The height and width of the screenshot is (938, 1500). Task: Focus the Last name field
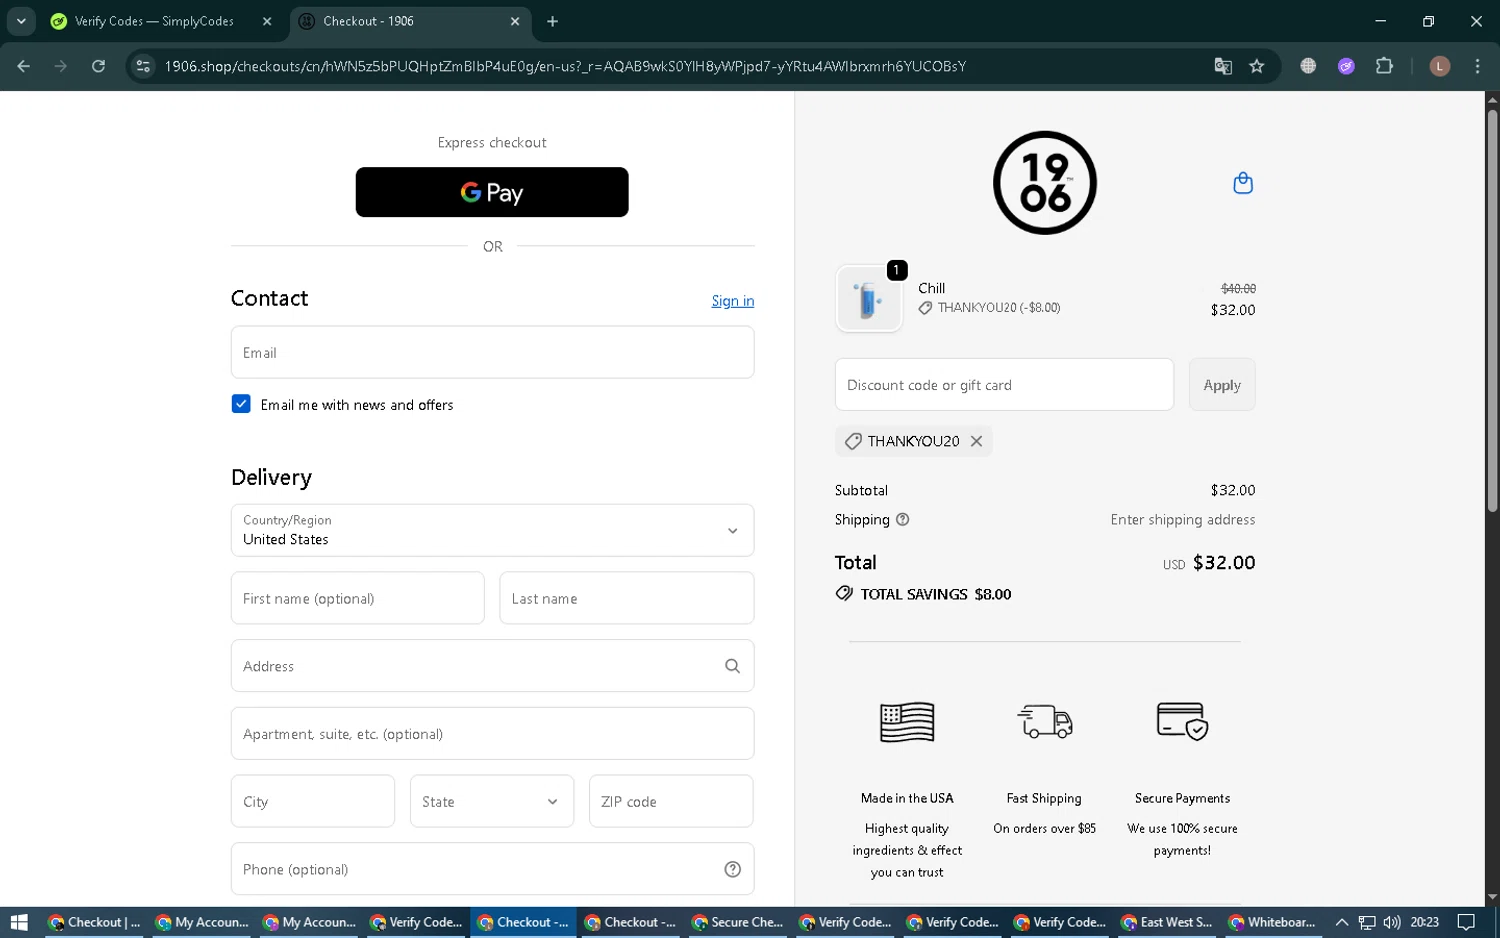pos(626,598)
